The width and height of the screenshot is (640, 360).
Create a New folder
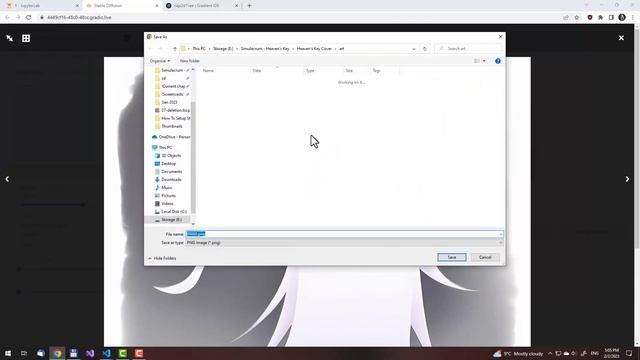[x=190, y=61]
